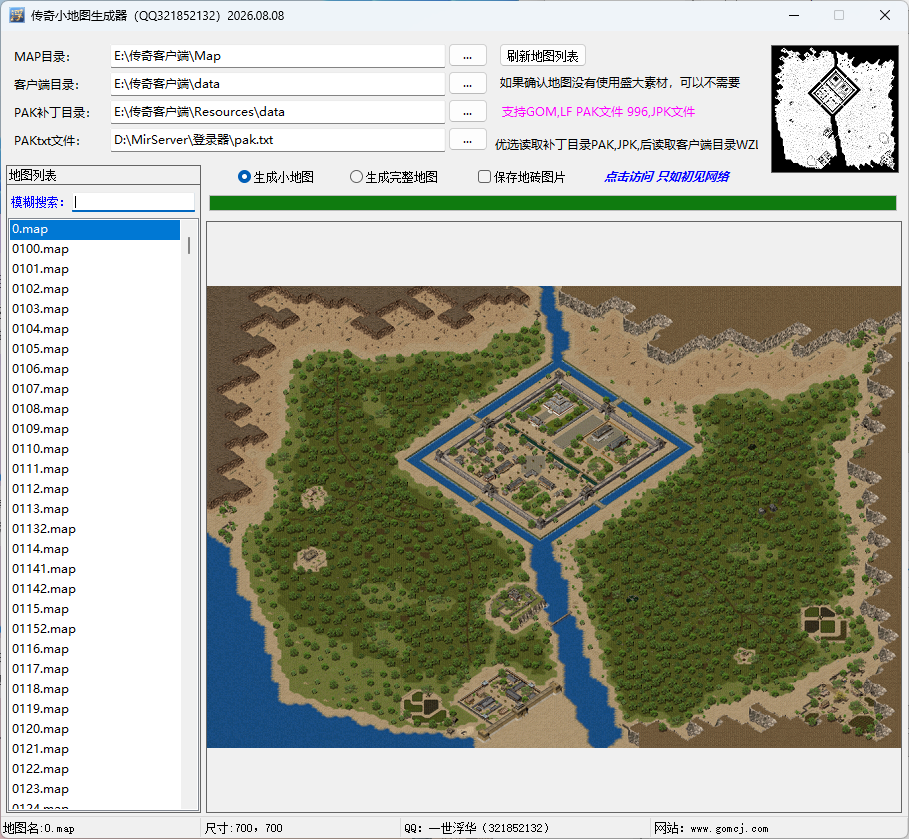Select 0111.map in the map list
Screen dimensions: 909x839
(x=95, y=469)
